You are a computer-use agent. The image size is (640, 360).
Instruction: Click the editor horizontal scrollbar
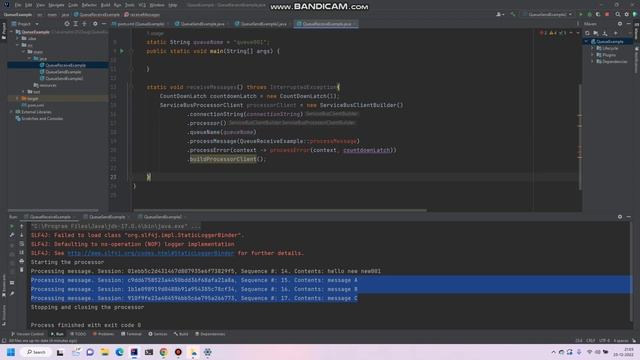(x=280, y=210)
